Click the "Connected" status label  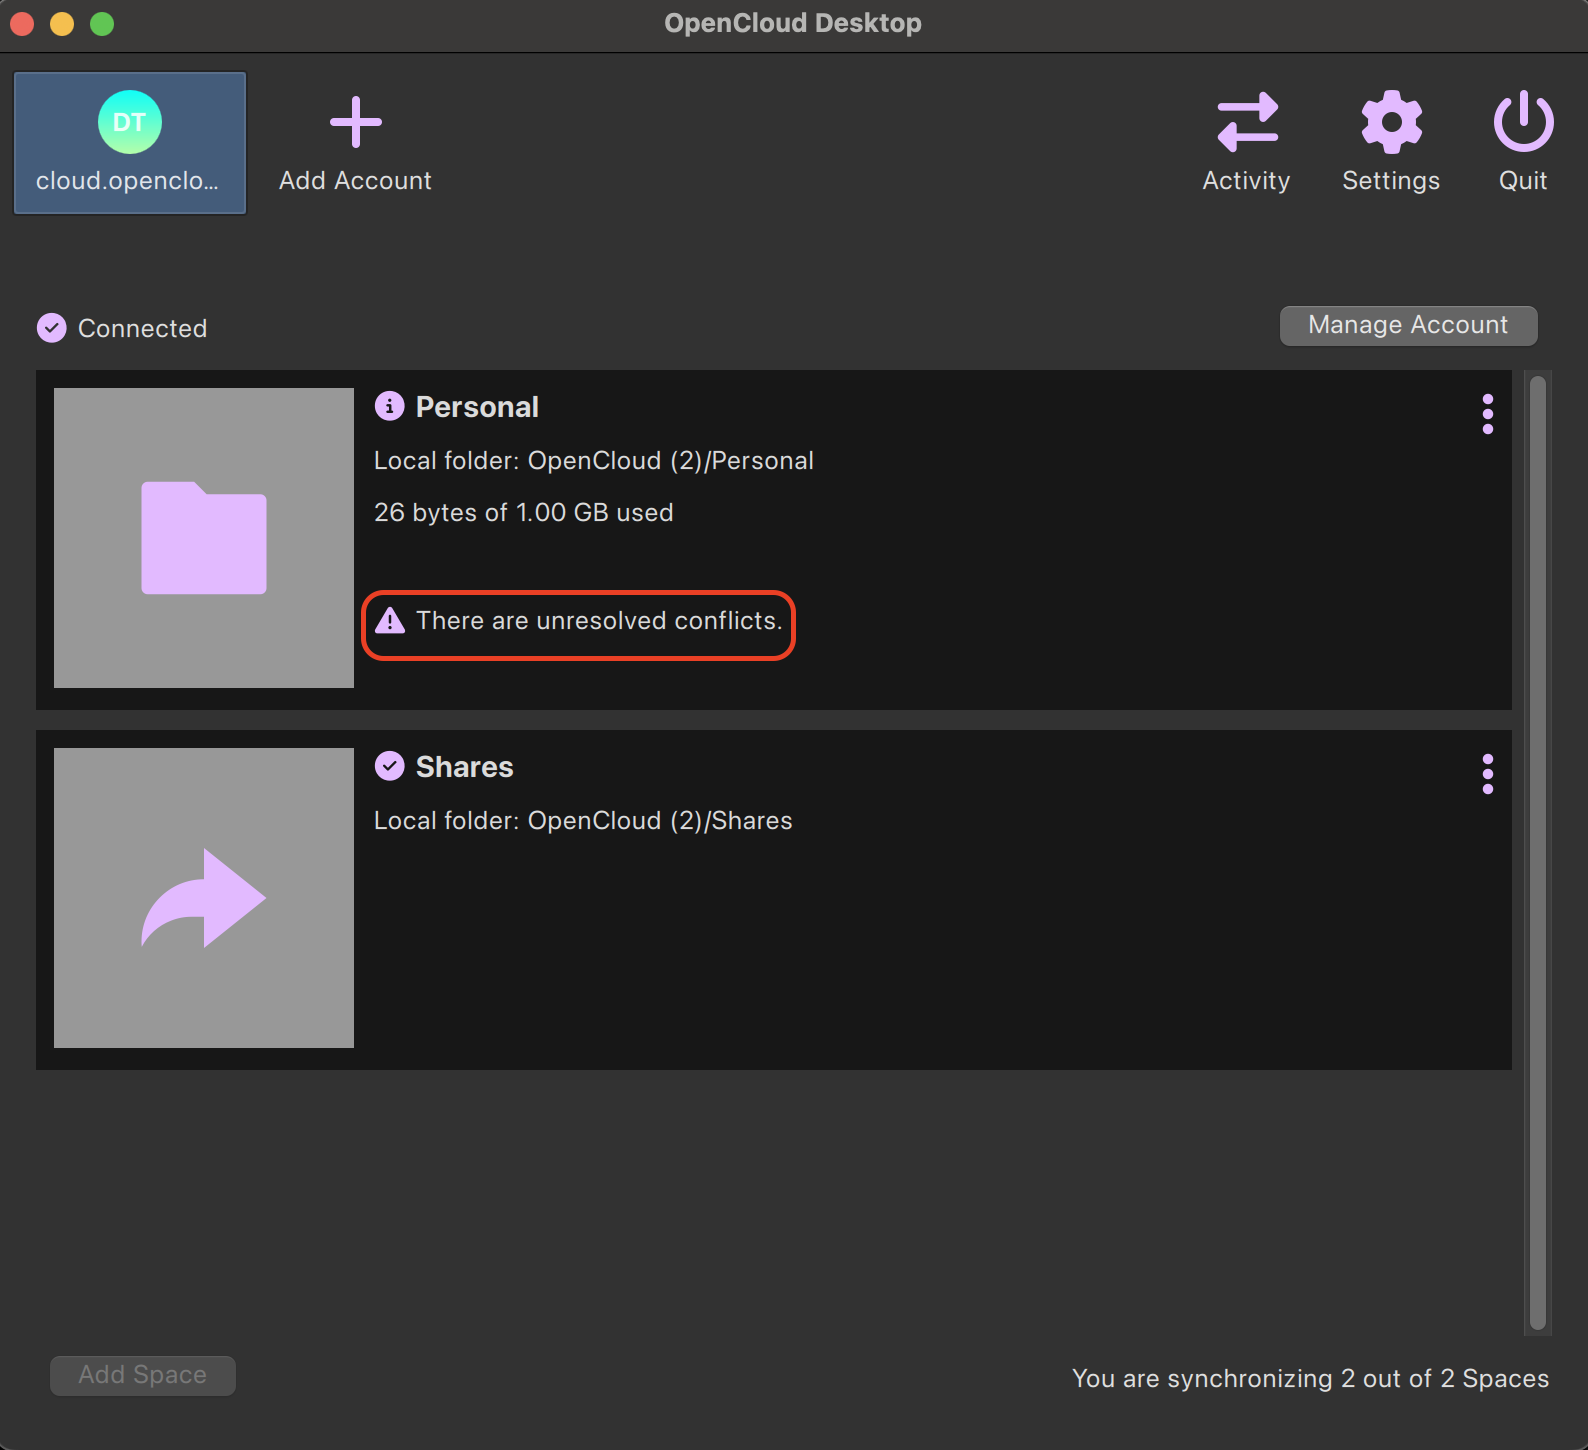click(x=143, y=329)
